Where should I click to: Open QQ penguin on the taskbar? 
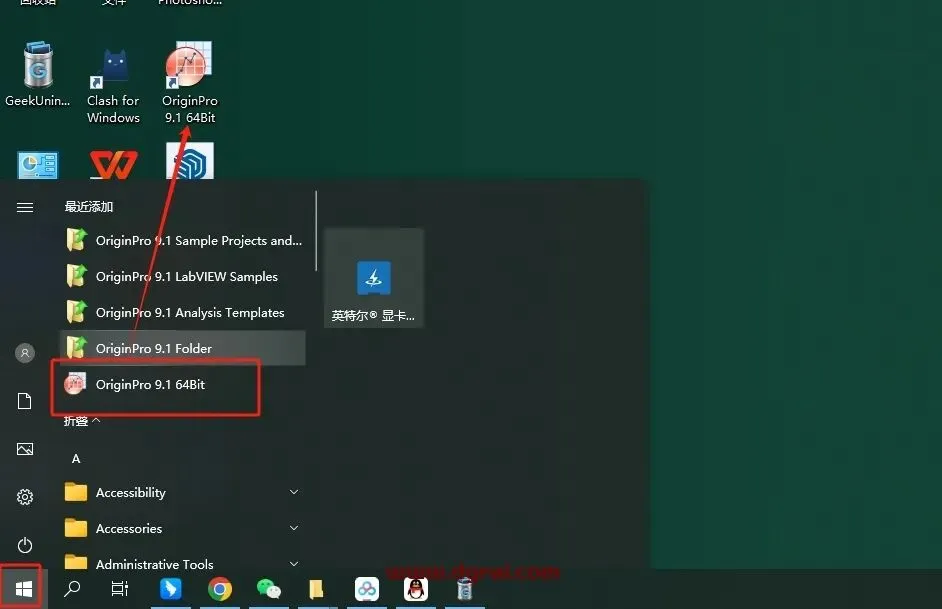(x=416, y=589)
